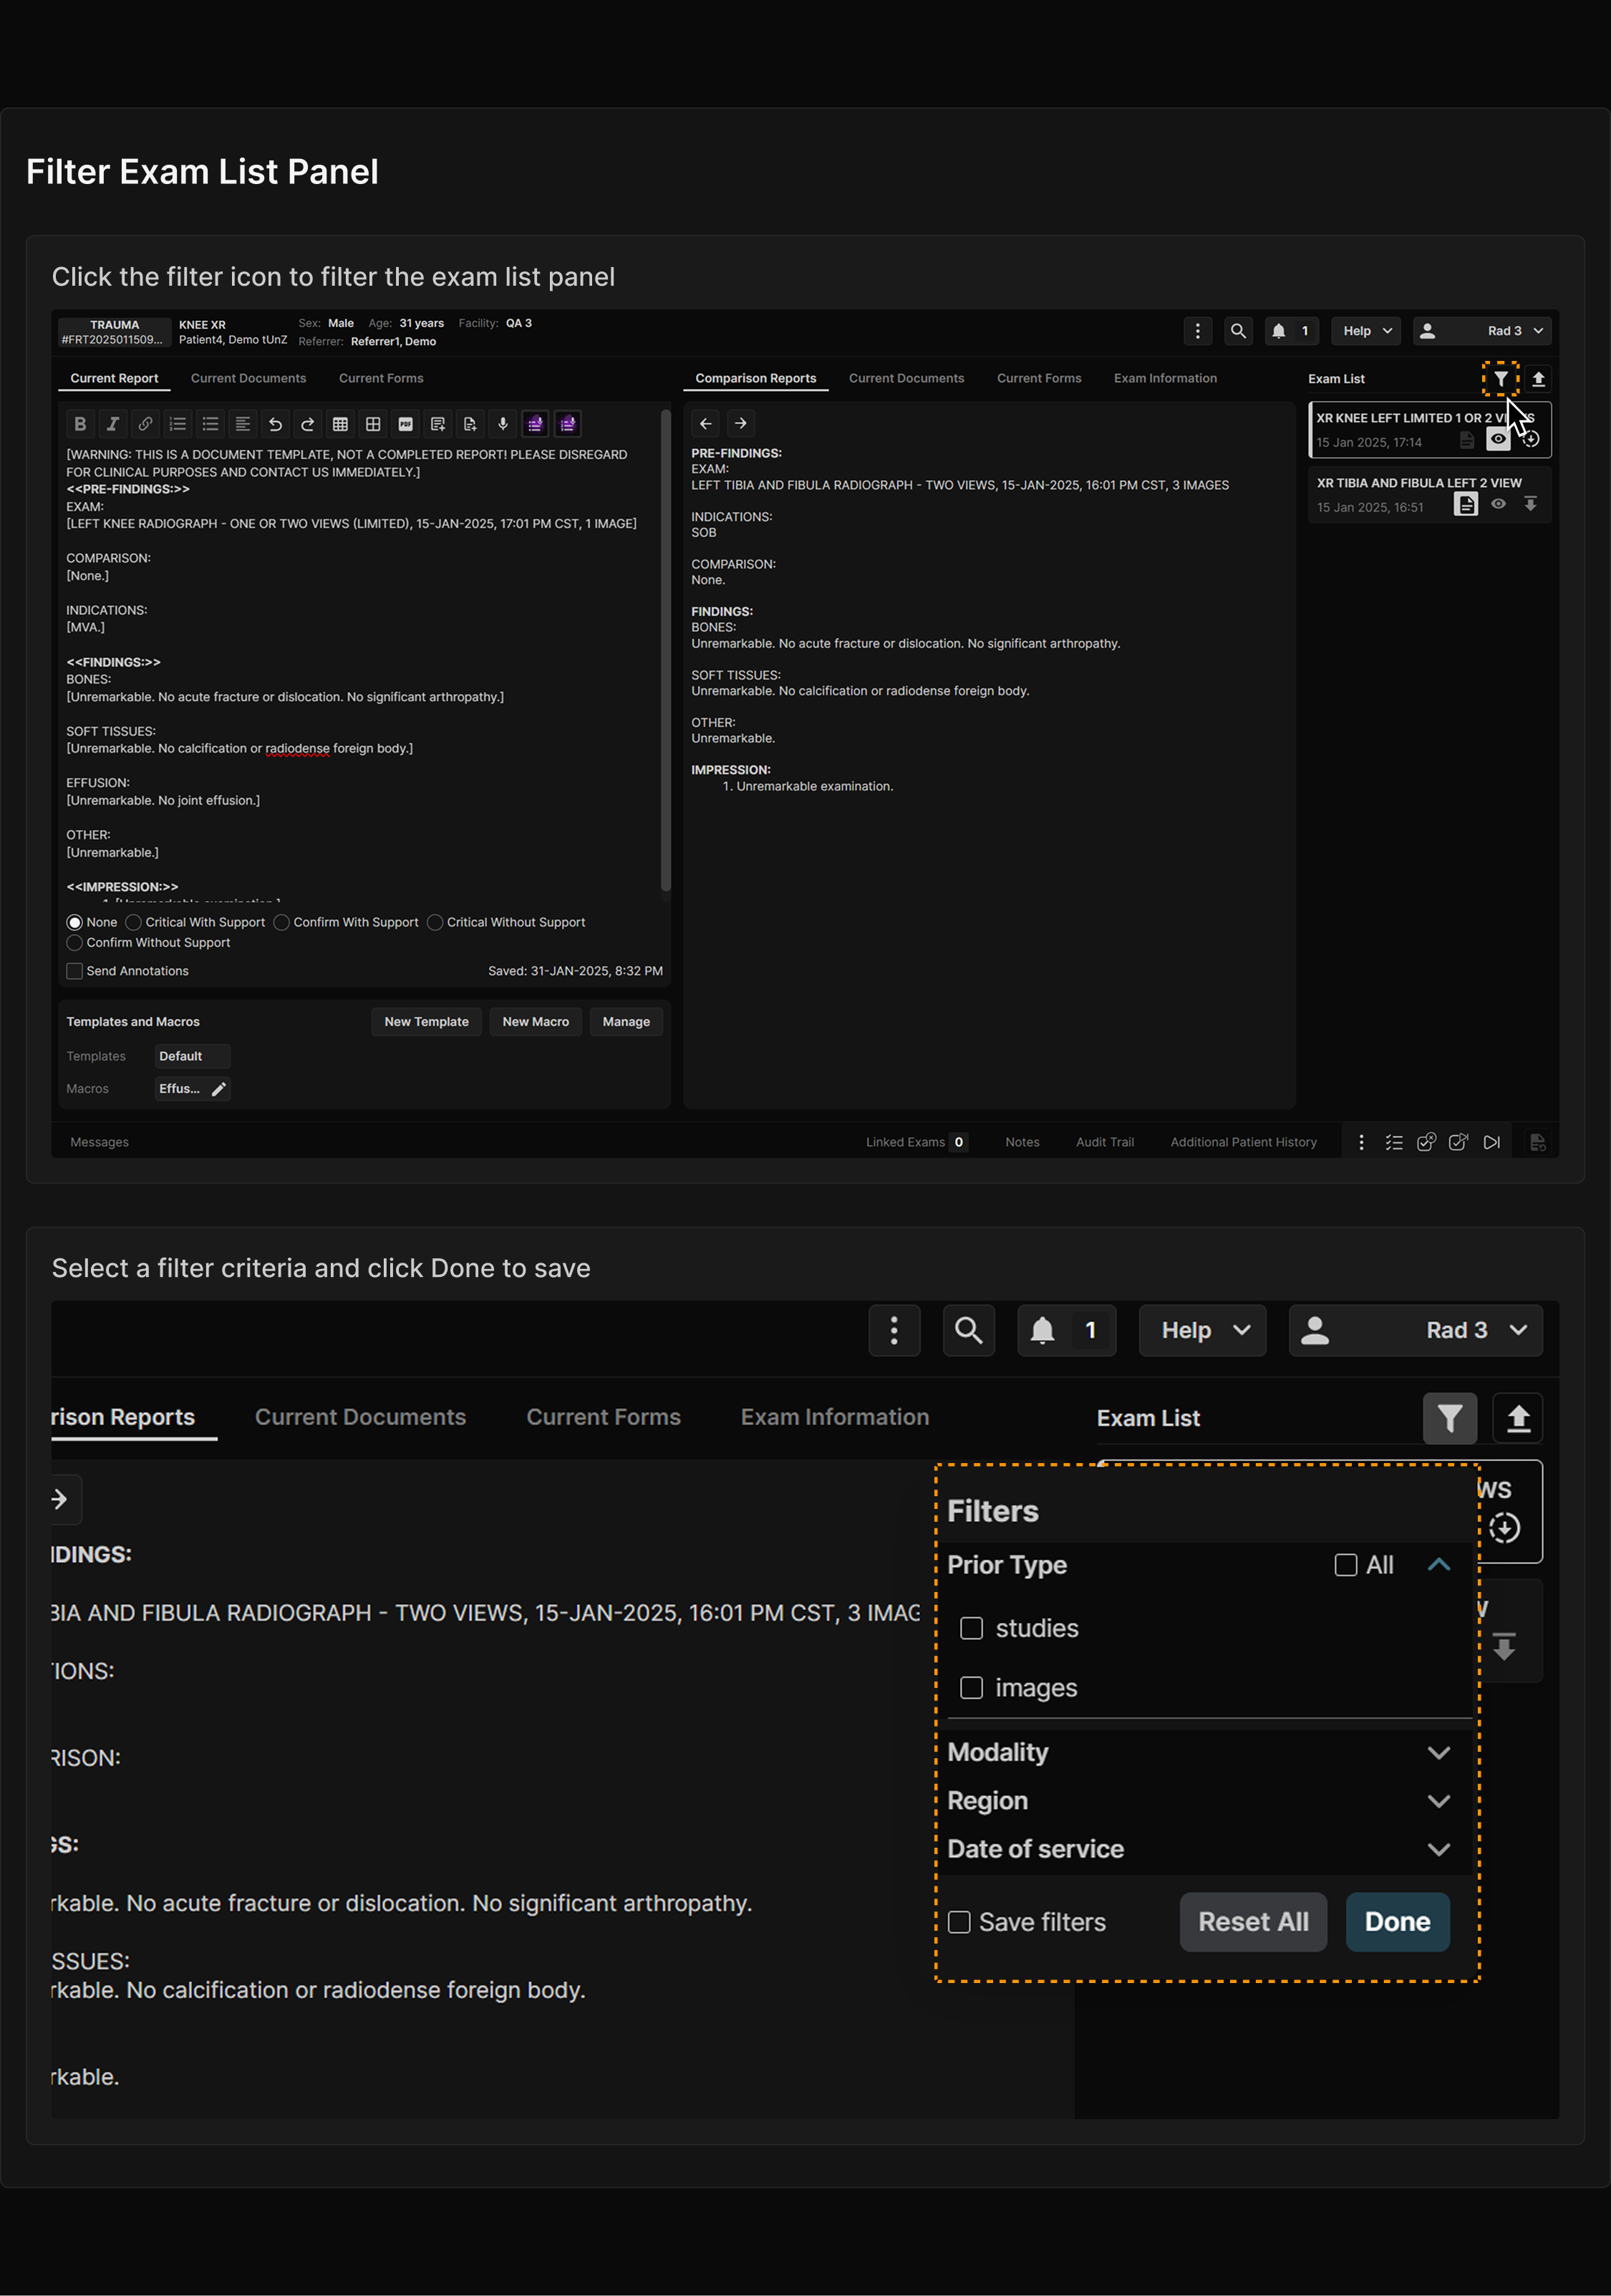Open Linked Exams in the bottom bar
The height and width of the screenshot is (2296, 1611).
916,1142
